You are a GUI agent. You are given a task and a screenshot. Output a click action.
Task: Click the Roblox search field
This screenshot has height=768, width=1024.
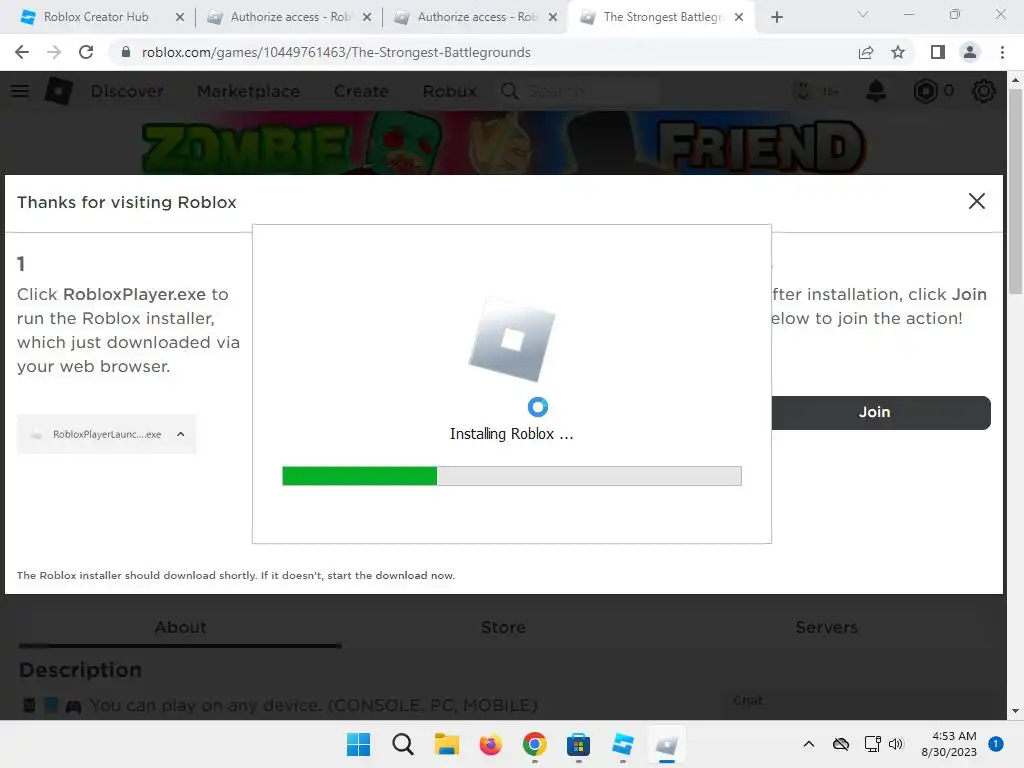coord(578,91)
